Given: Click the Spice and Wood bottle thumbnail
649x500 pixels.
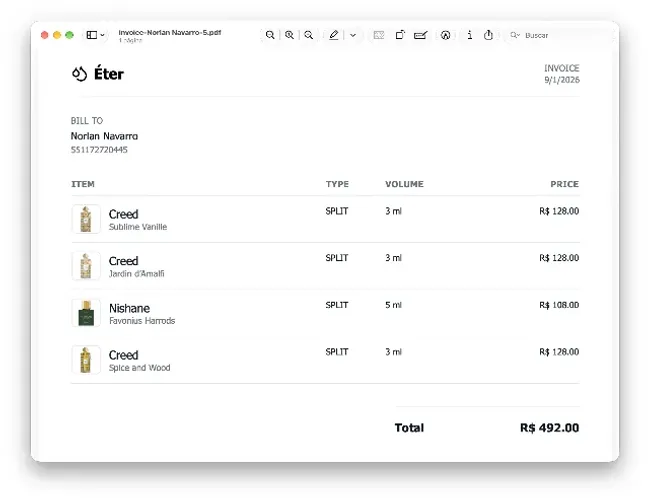Looking at the screenshot, I should [86, 360].
